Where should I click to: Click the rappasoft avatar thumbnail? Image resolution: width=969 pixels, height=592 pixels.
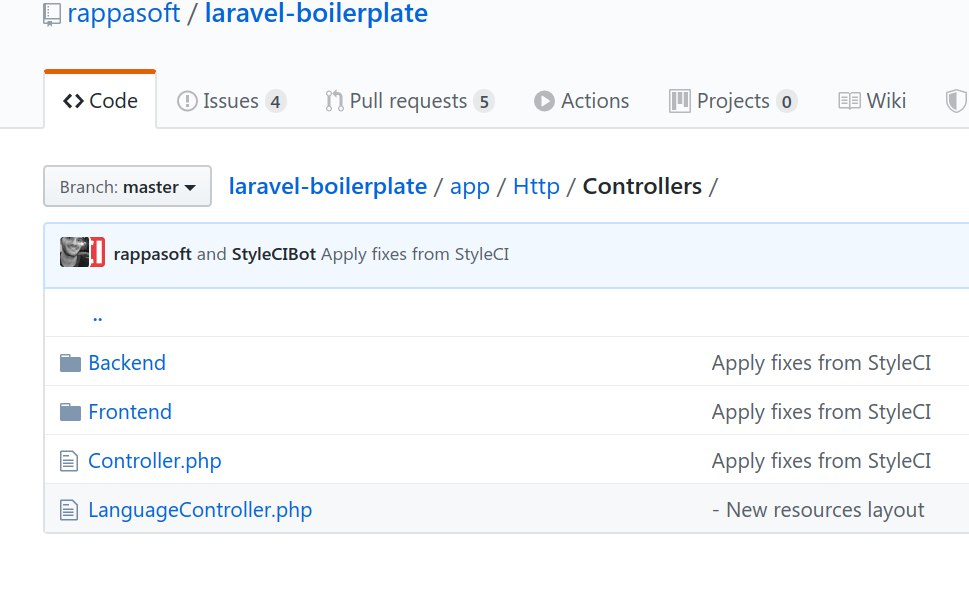tap(74, 252)
